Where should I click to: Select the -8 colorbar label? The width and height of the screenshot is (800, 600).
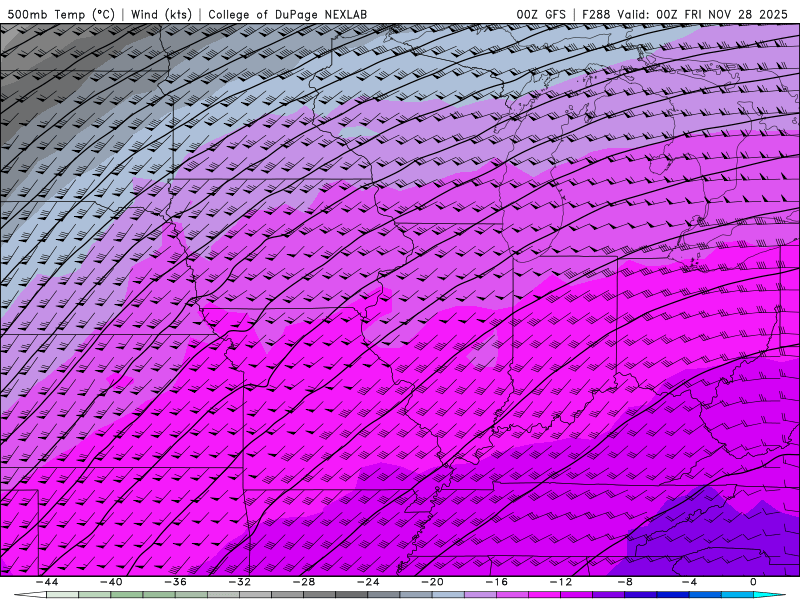625,582
